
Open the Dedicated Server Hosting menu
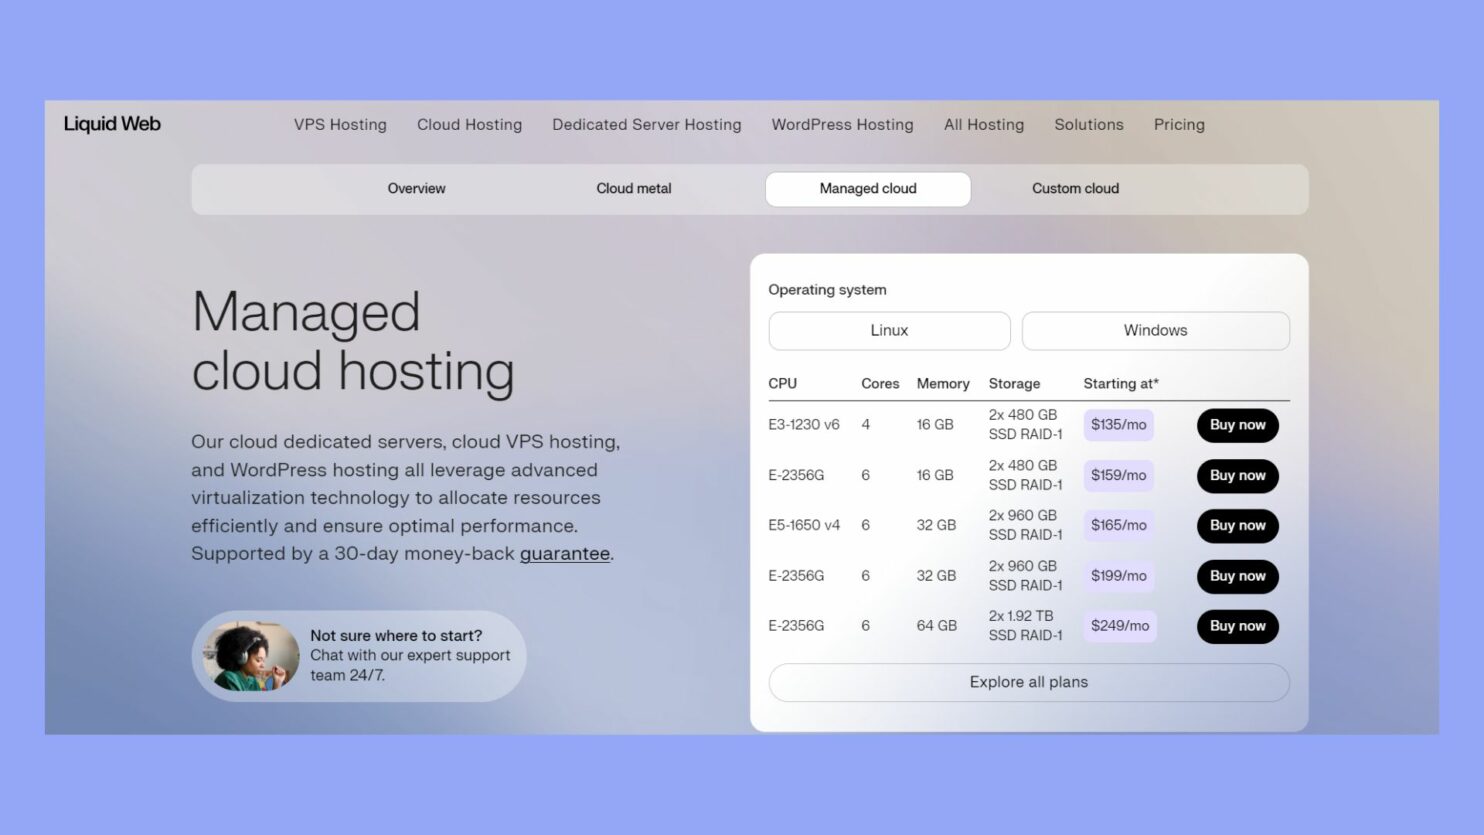pyautogui.click(x=646, y=124)
